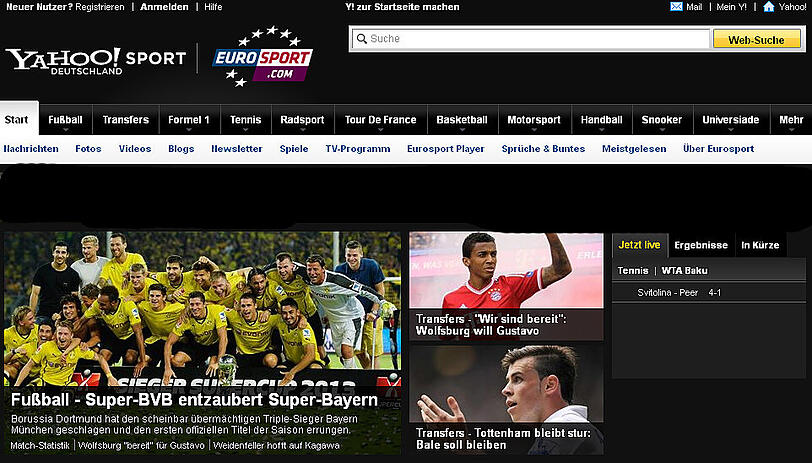Open headline Bale soll bleiben
Image resolution: width=812 pixels, height=463 pixels.
click(x=503, y=439)
